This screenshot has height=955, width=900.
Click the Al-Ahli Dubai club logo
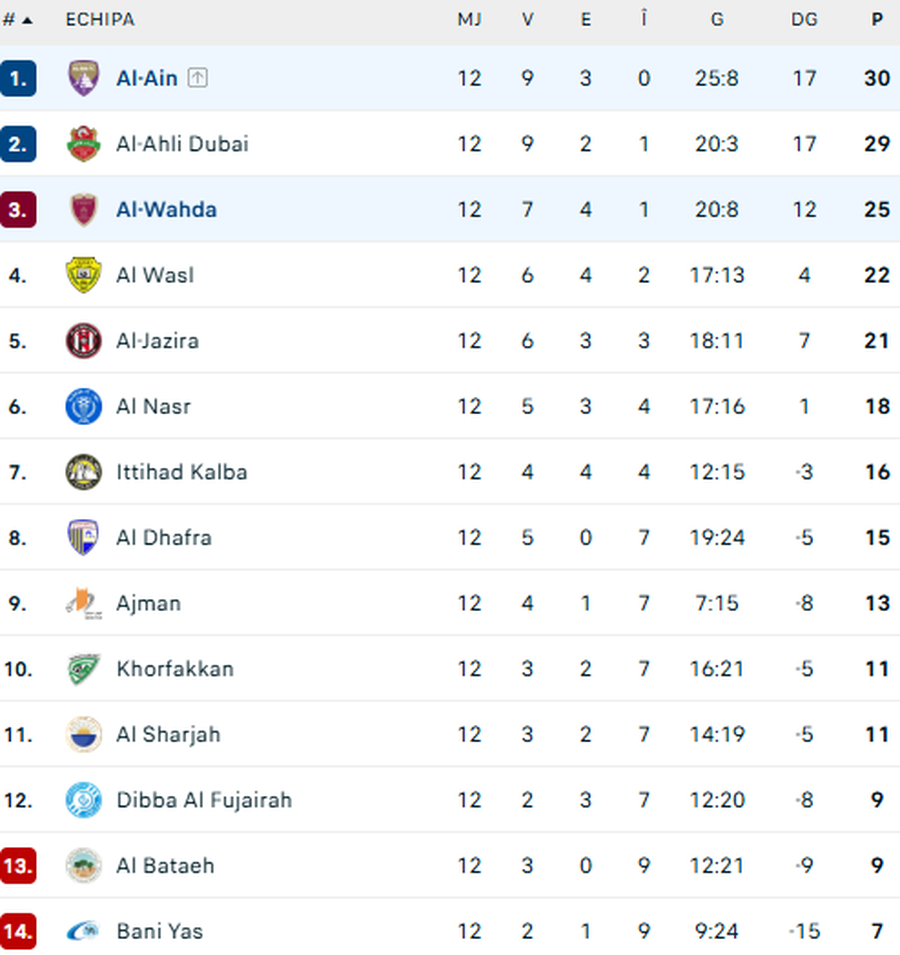click(x=83, y=144)
